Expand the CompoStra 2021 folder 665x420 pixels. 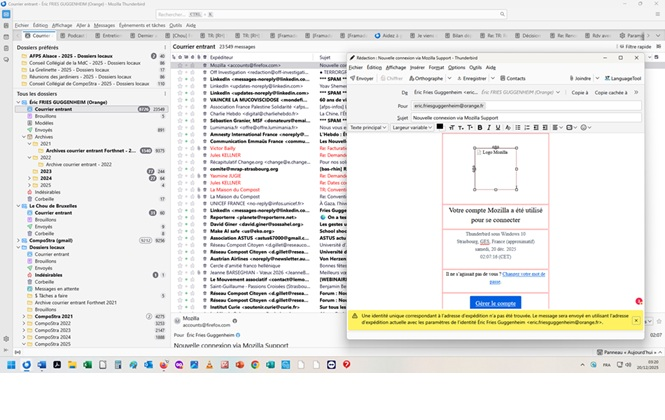(x=23, y=316)
